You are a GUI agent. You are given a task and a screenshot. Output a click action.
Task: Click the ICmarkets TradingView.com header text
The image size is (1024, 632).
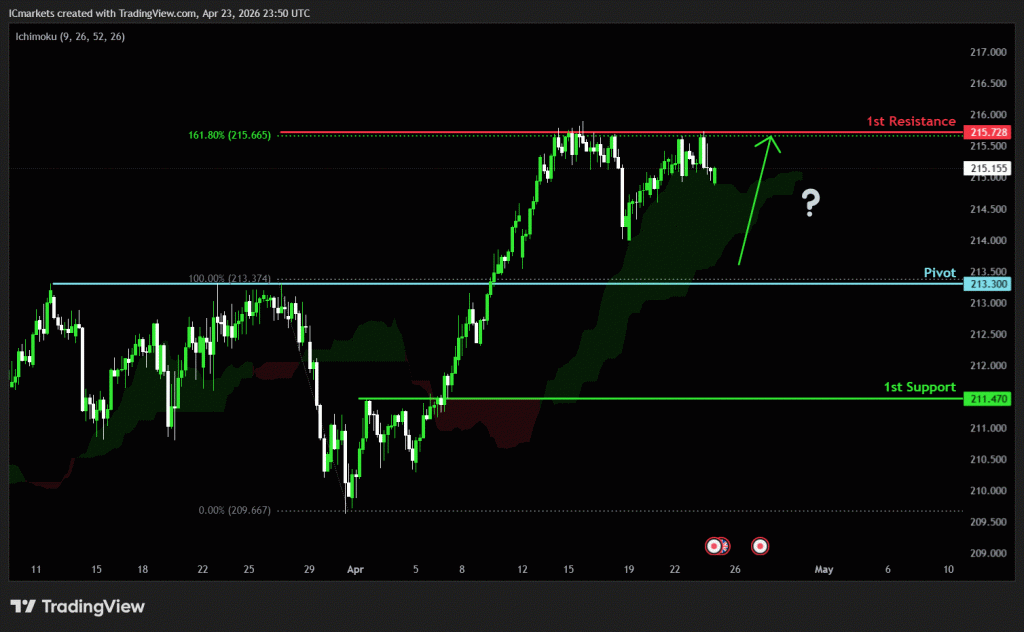[x=161, y=11]
